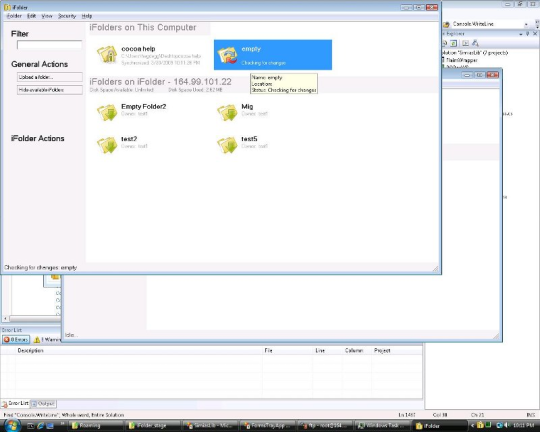540x432 pixels.
Task: Click the "cocoa help" folder name text
Action: 138,49
